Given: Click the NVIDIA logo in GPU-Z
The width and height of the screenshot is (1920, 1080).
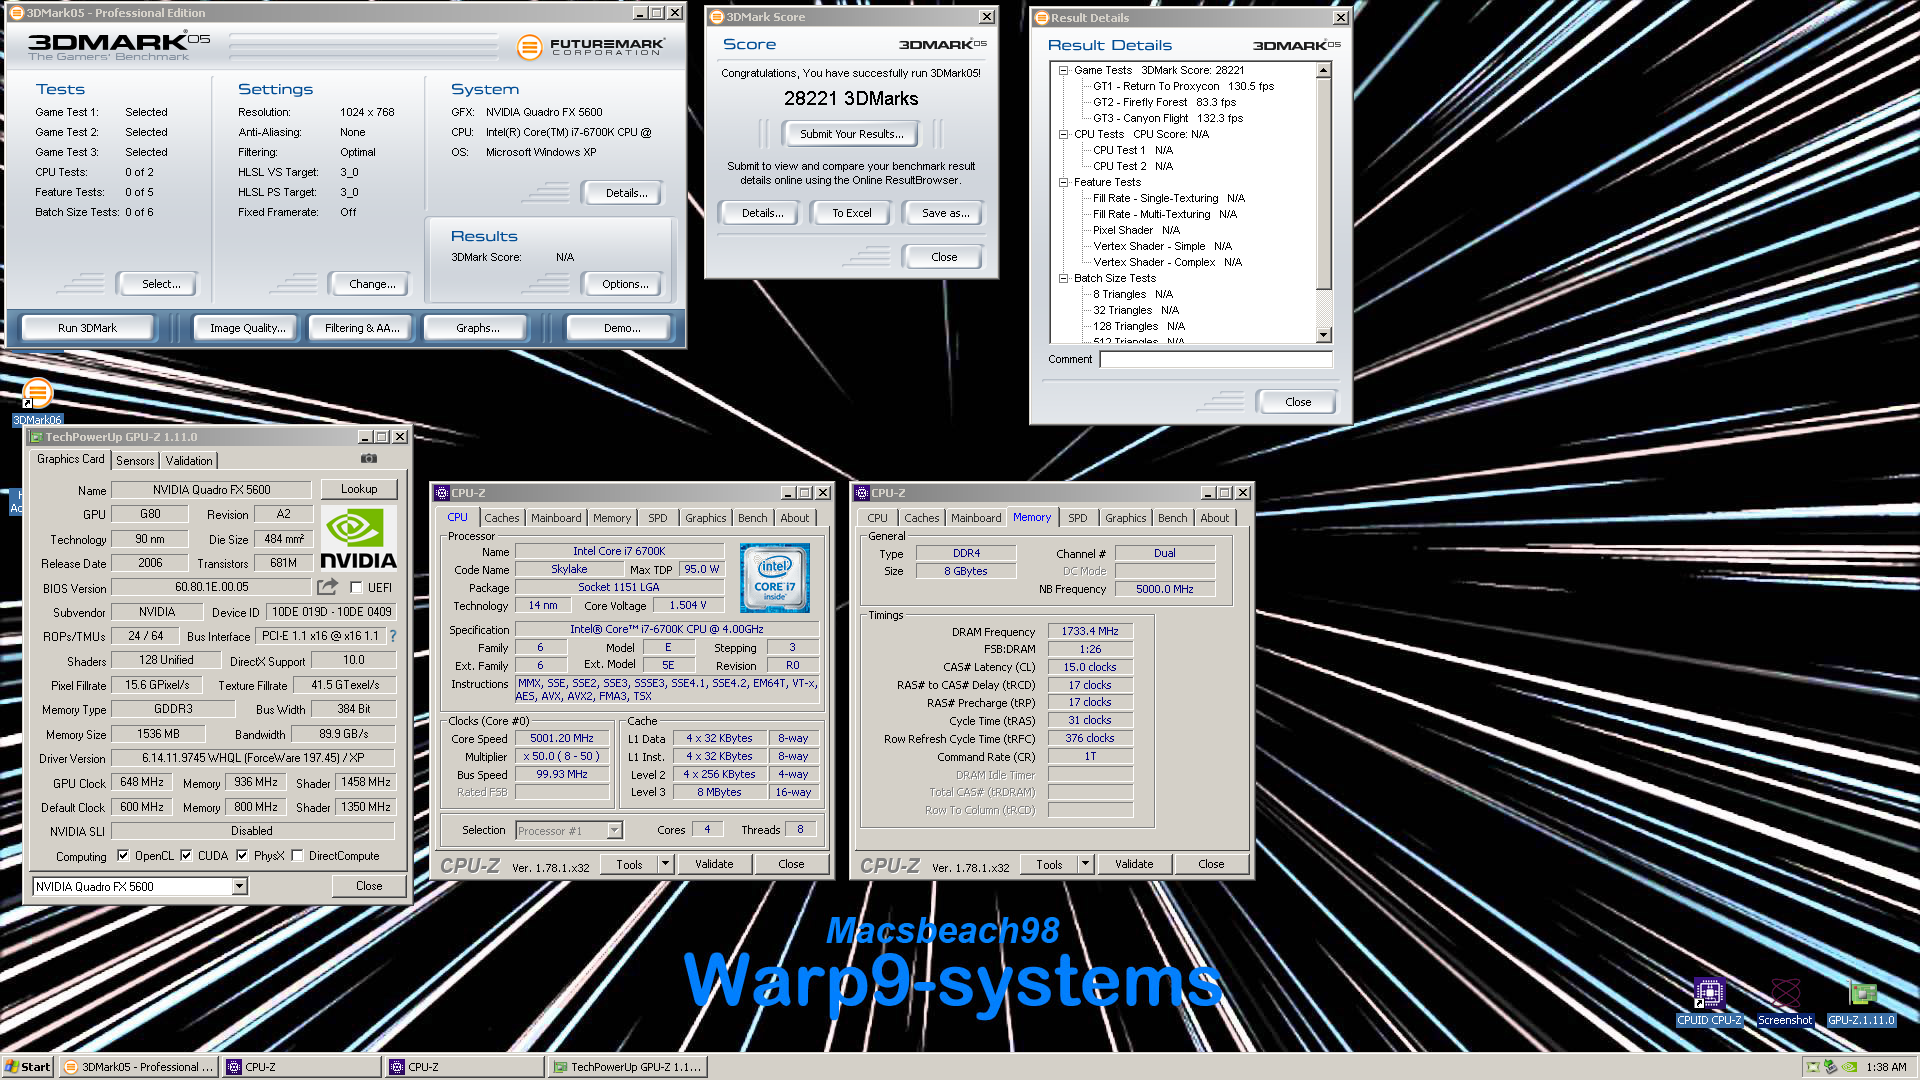Looking at the screenshot, I should (358, 539).
